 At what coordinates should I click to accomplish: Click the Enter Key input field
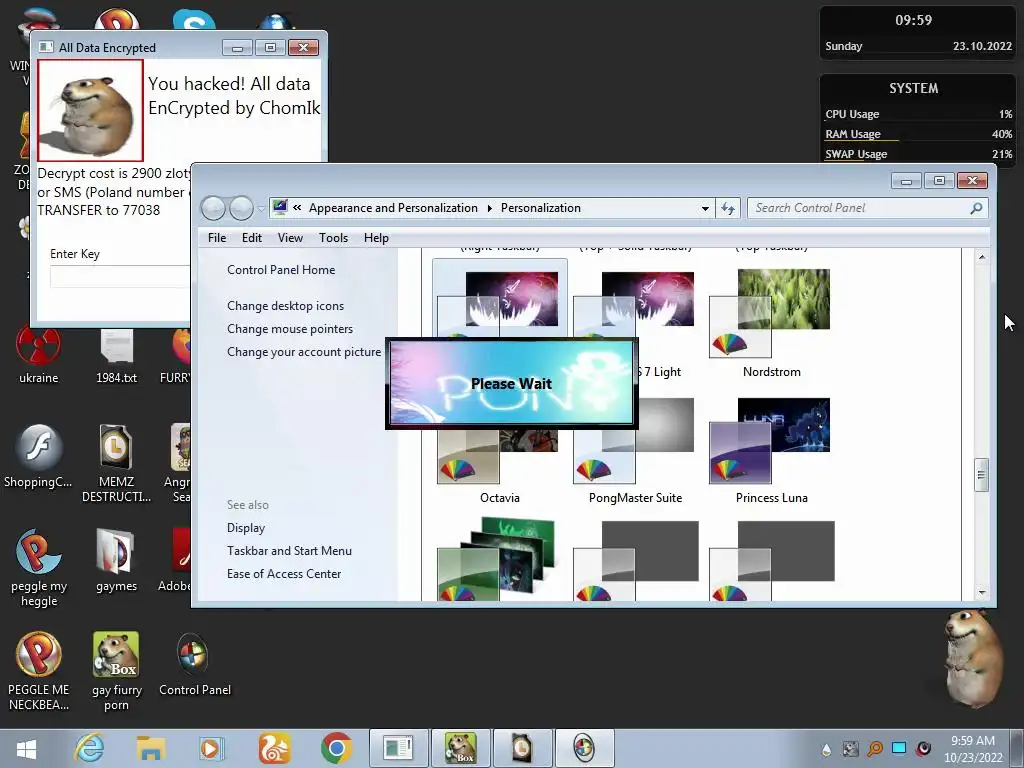pyautogui.click(x=120, y=276)
